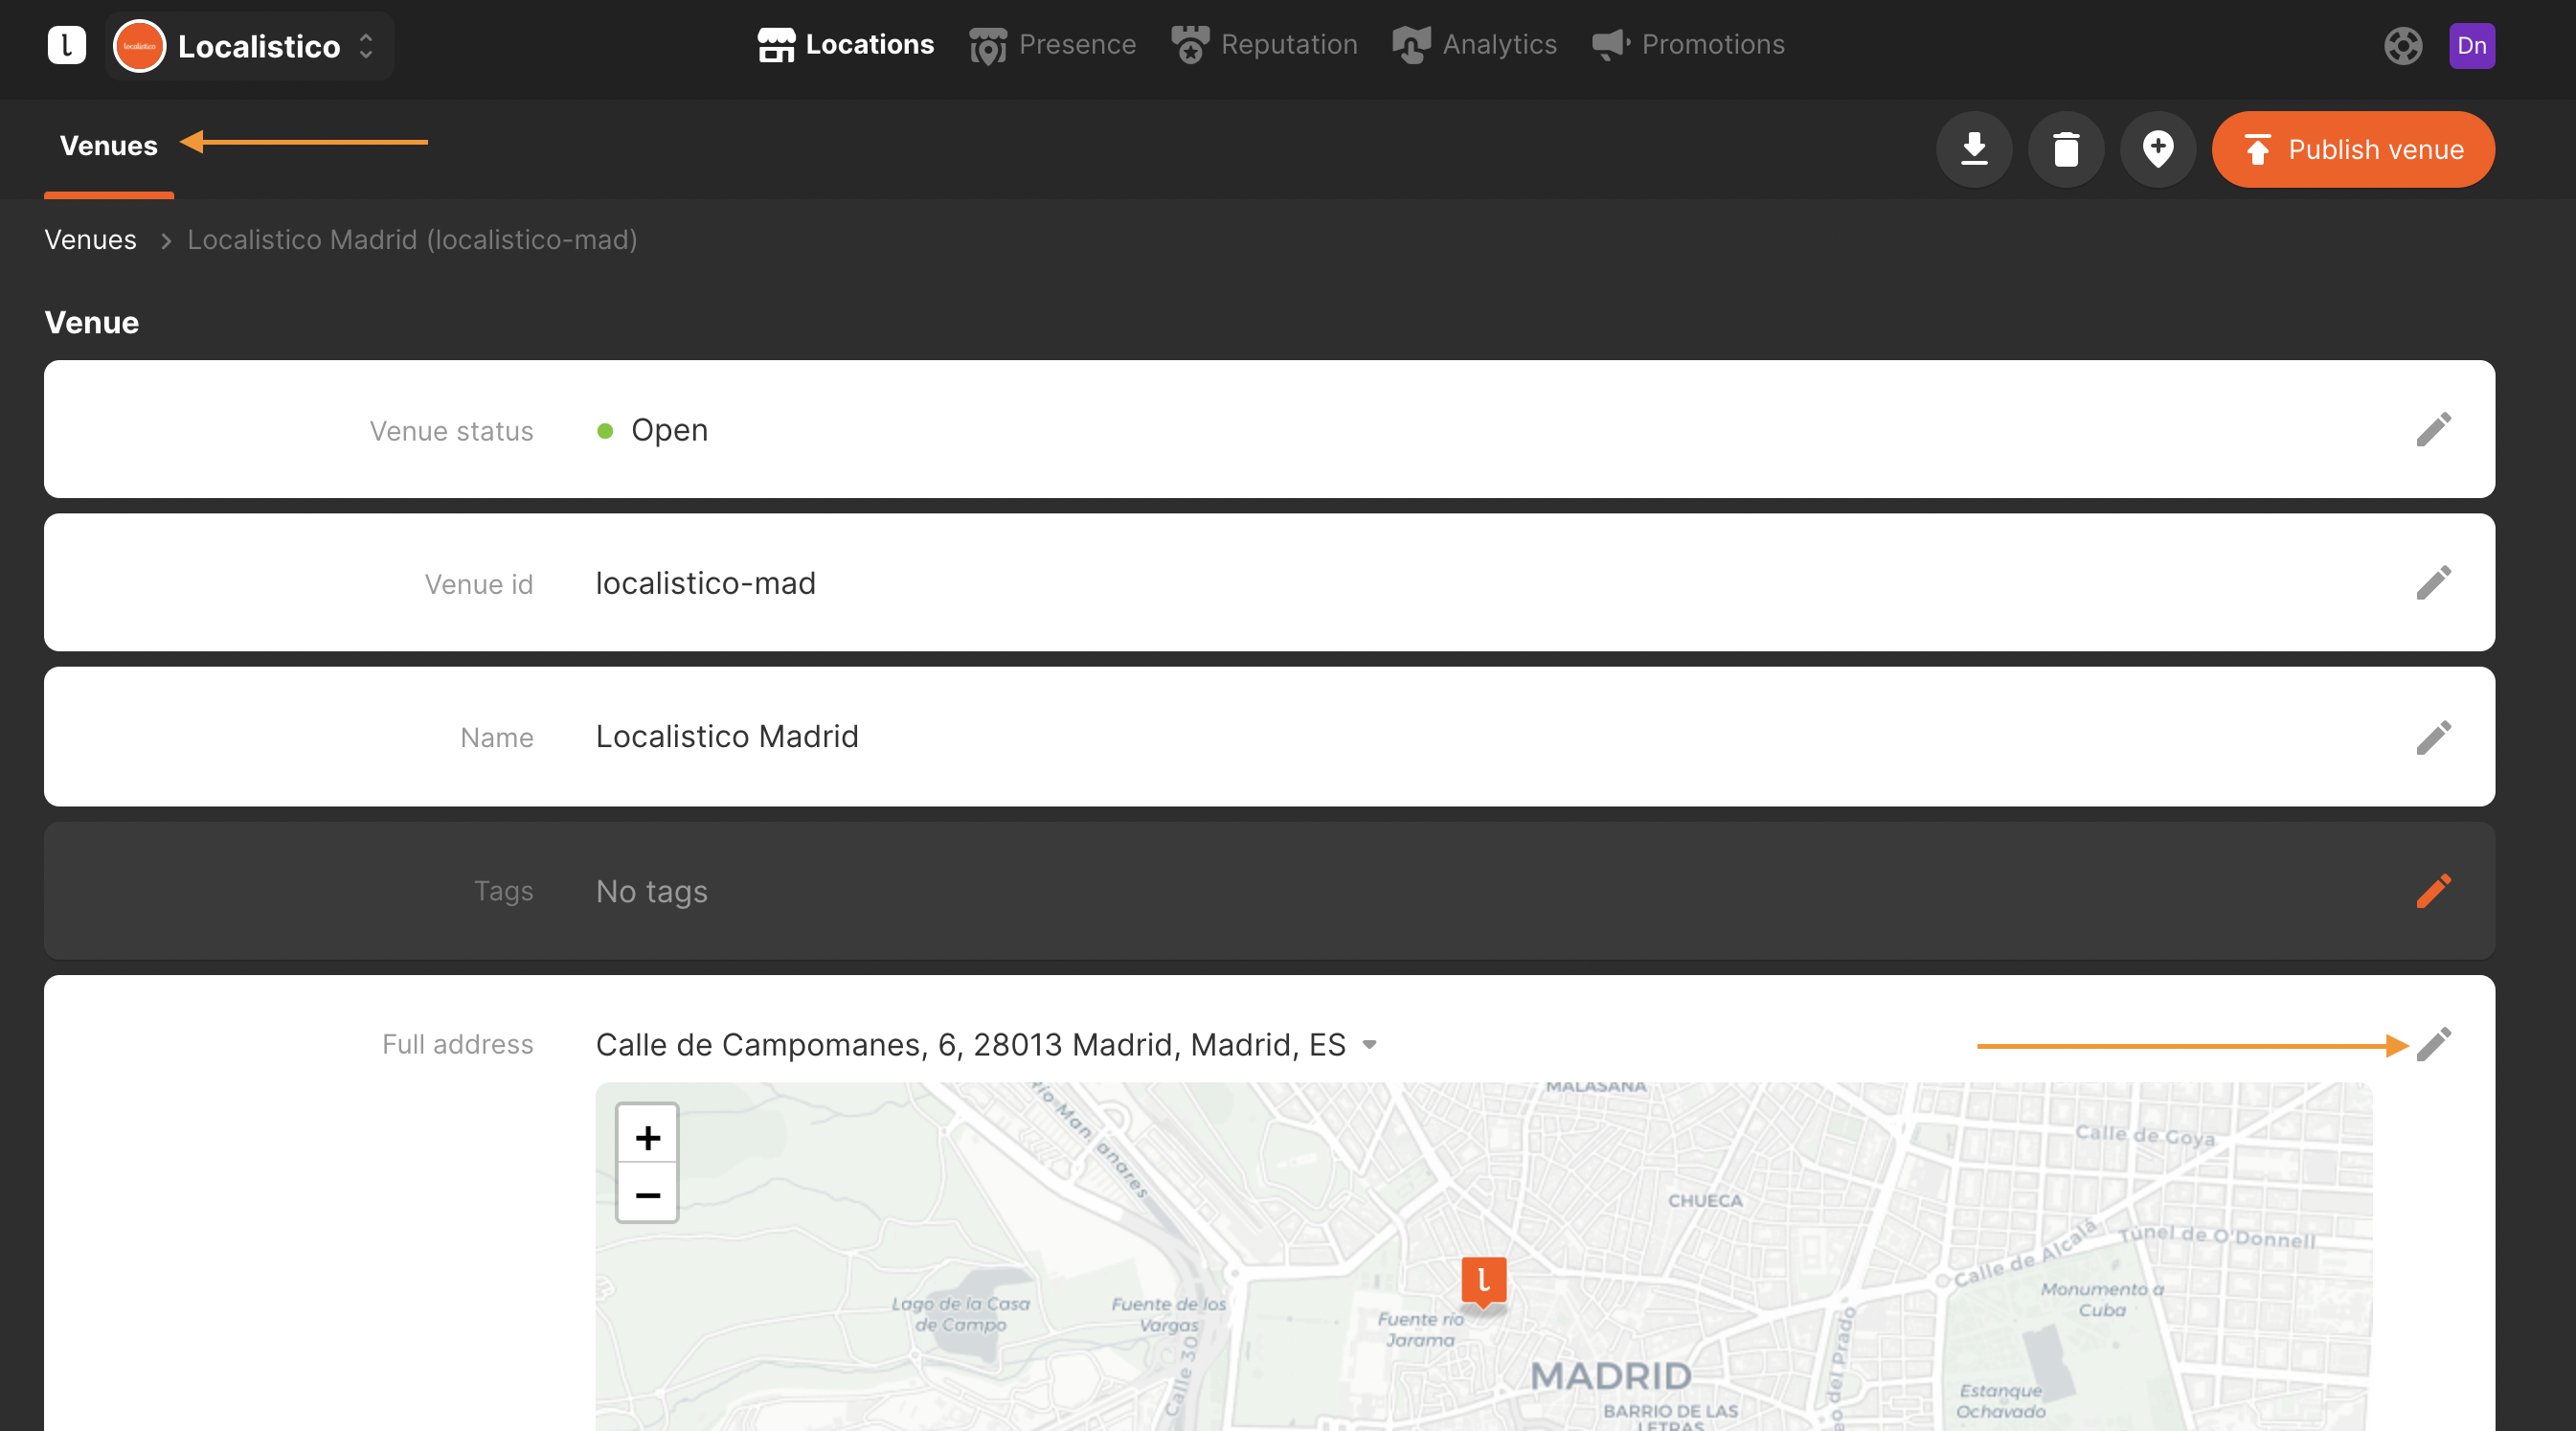Click the Calle de Campomanes address text
Image resolution: width=2576 pixels, height=1431 pixels.
click(x=971, y=1045)
